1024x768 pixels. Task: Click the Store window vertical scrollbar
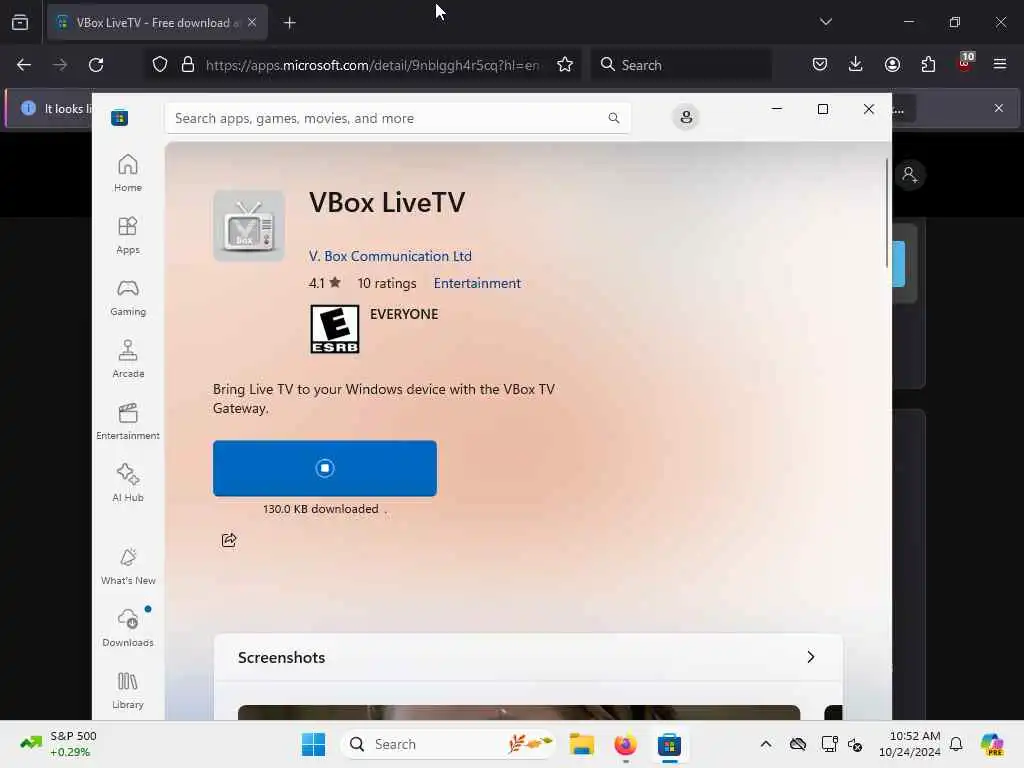[x=887, y=212]
